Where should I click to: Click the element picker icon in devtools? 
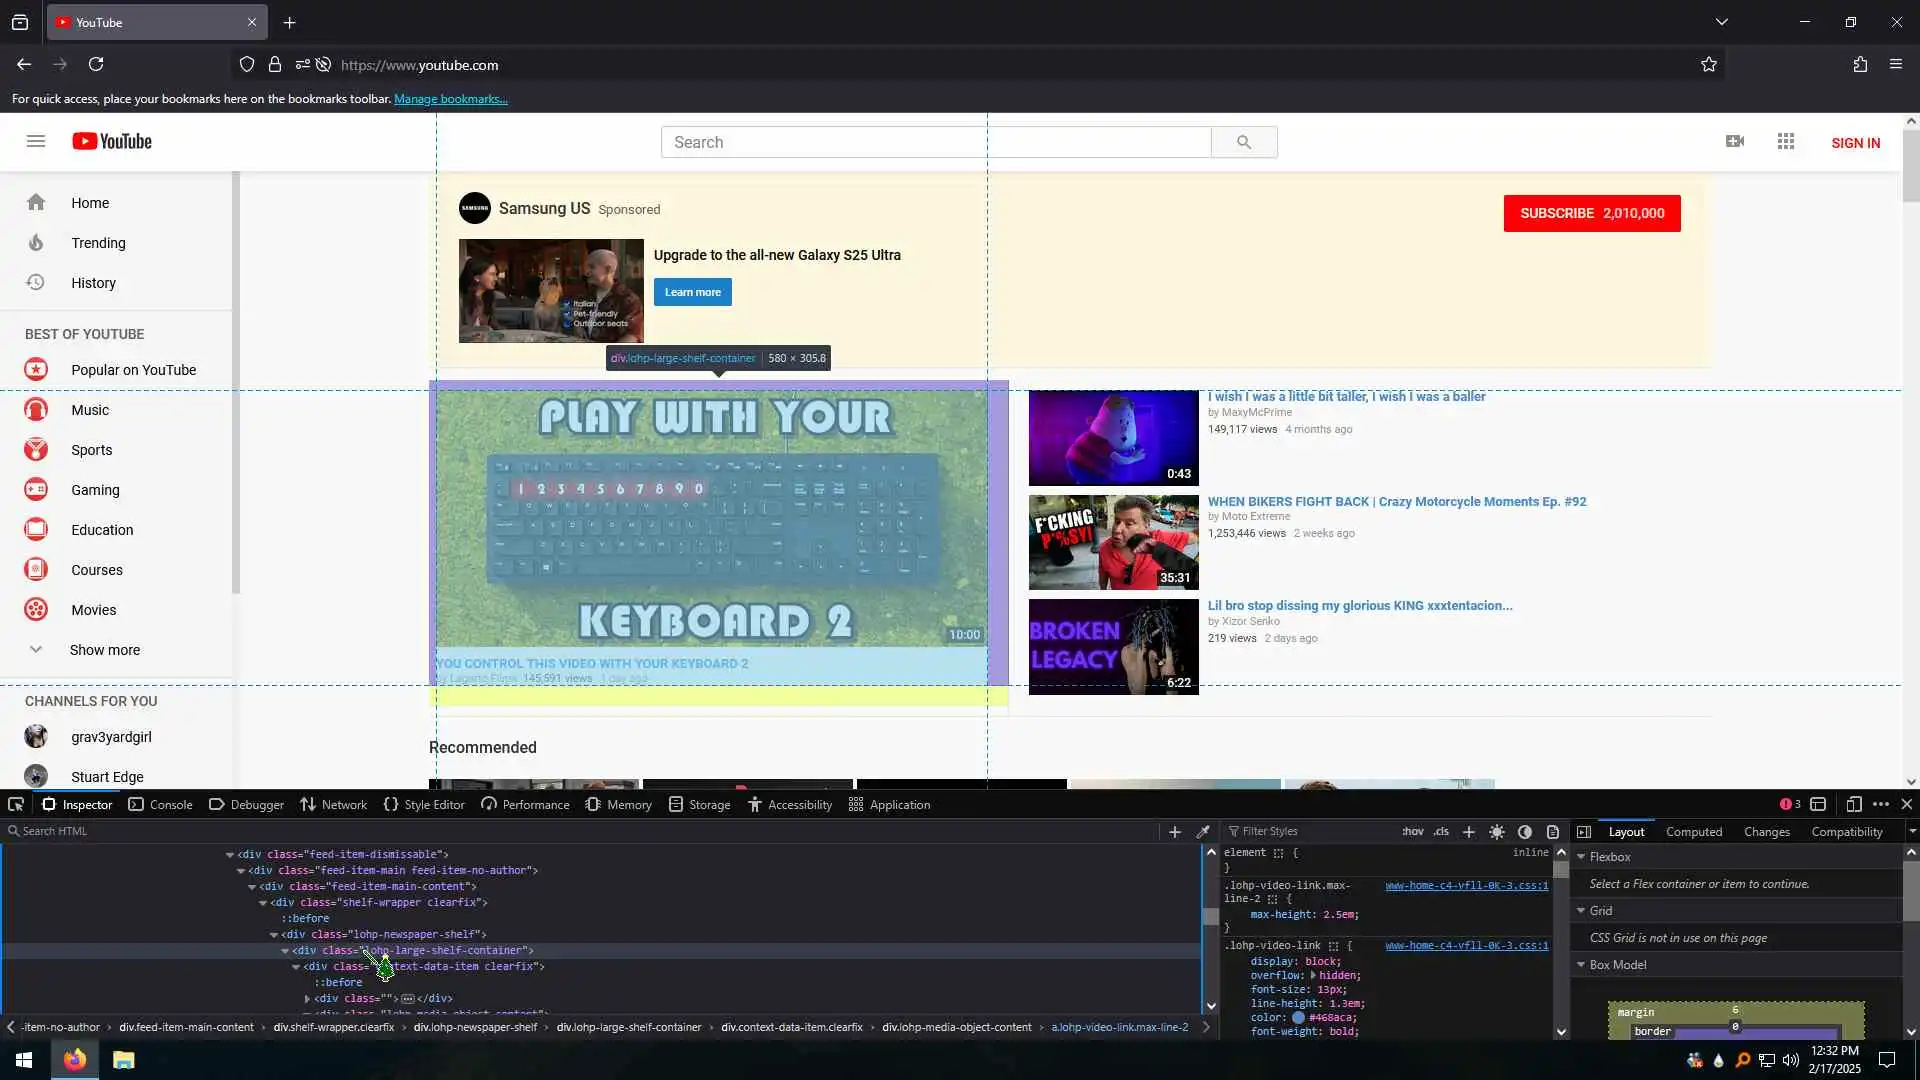click(16, 804)
